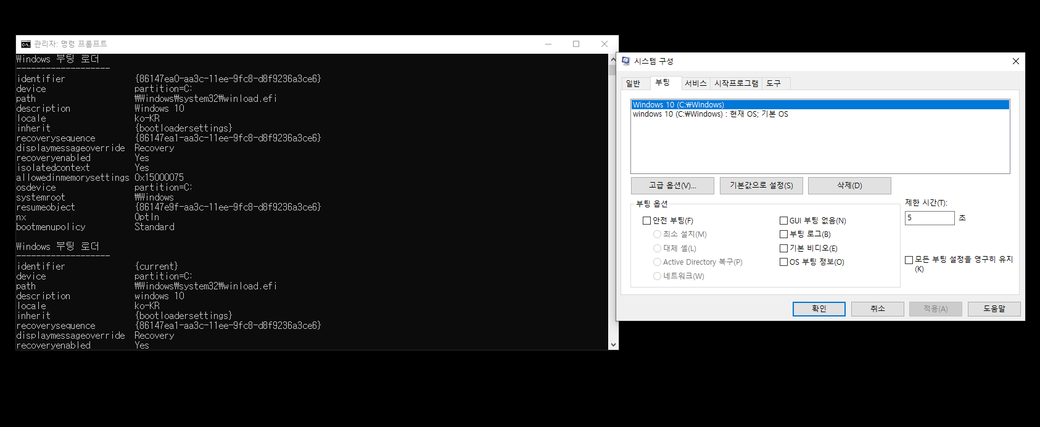Enable the 부팅 로그(B) checkbox
This screenshot has height=427, width=1040.
pyautogui.click(x=783, y=234)
